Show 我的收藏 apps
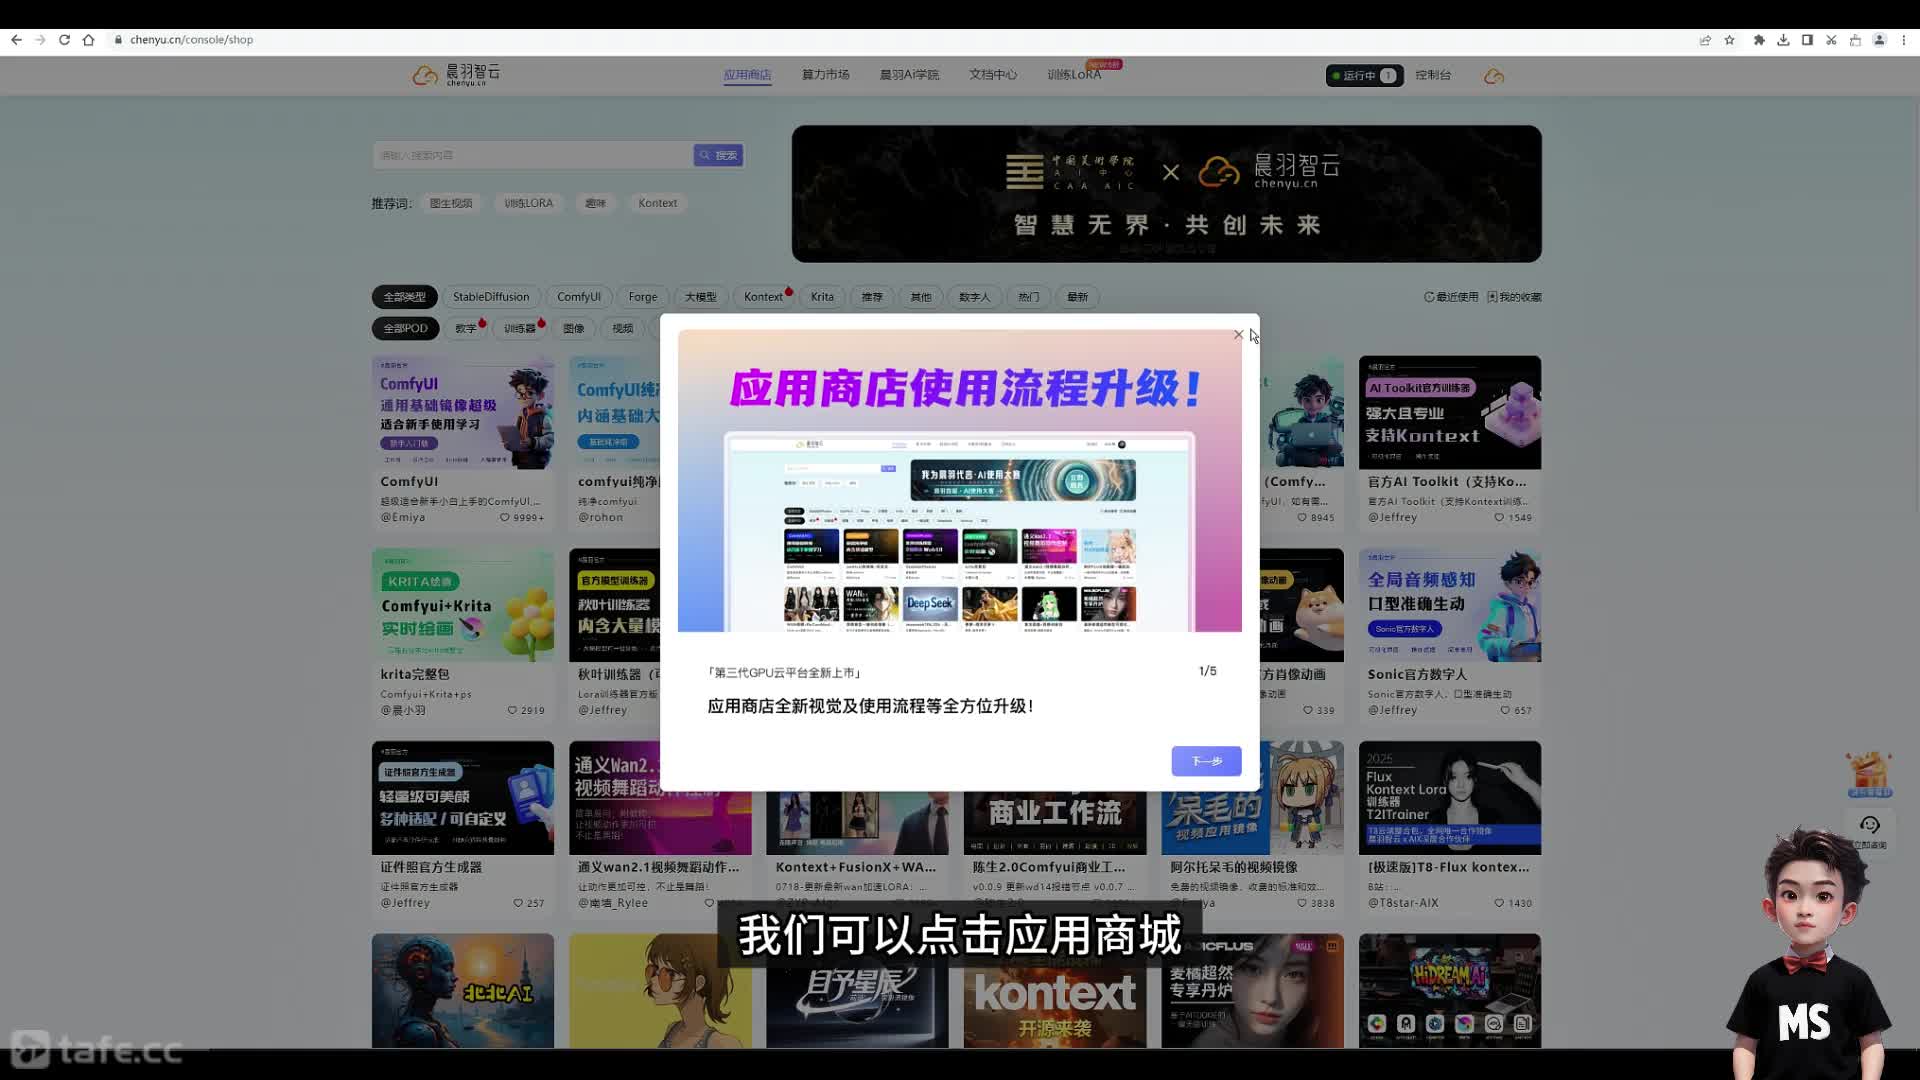This screenshot has height=1080, width=1920. tap(1514, 297)
